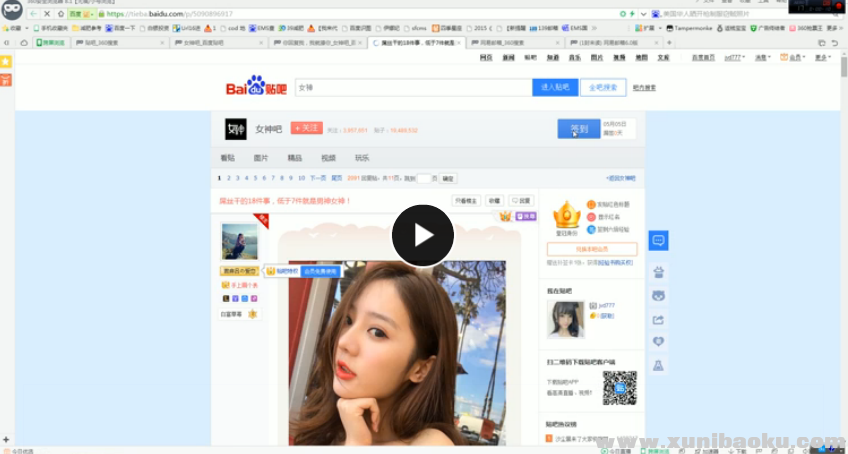This screenshot has width=848, height=454.
Task: Click the heart icon in right sidebar
Action: coord(658,342)
